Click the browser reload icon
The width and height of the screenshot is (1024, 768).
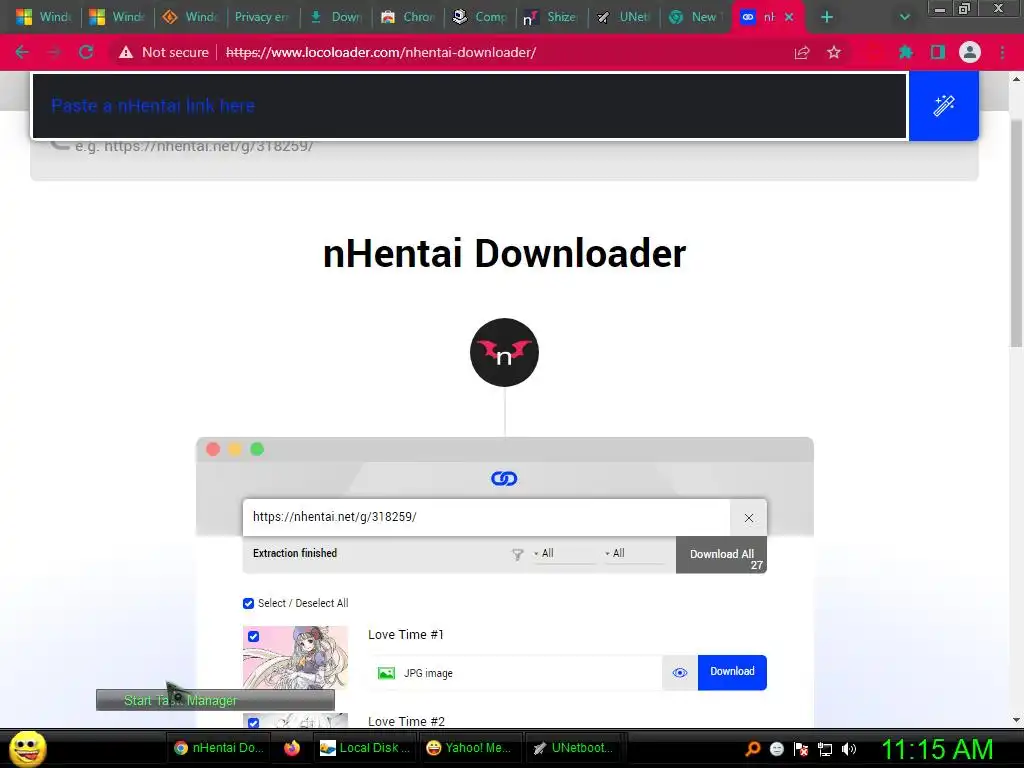pos(86,52)
